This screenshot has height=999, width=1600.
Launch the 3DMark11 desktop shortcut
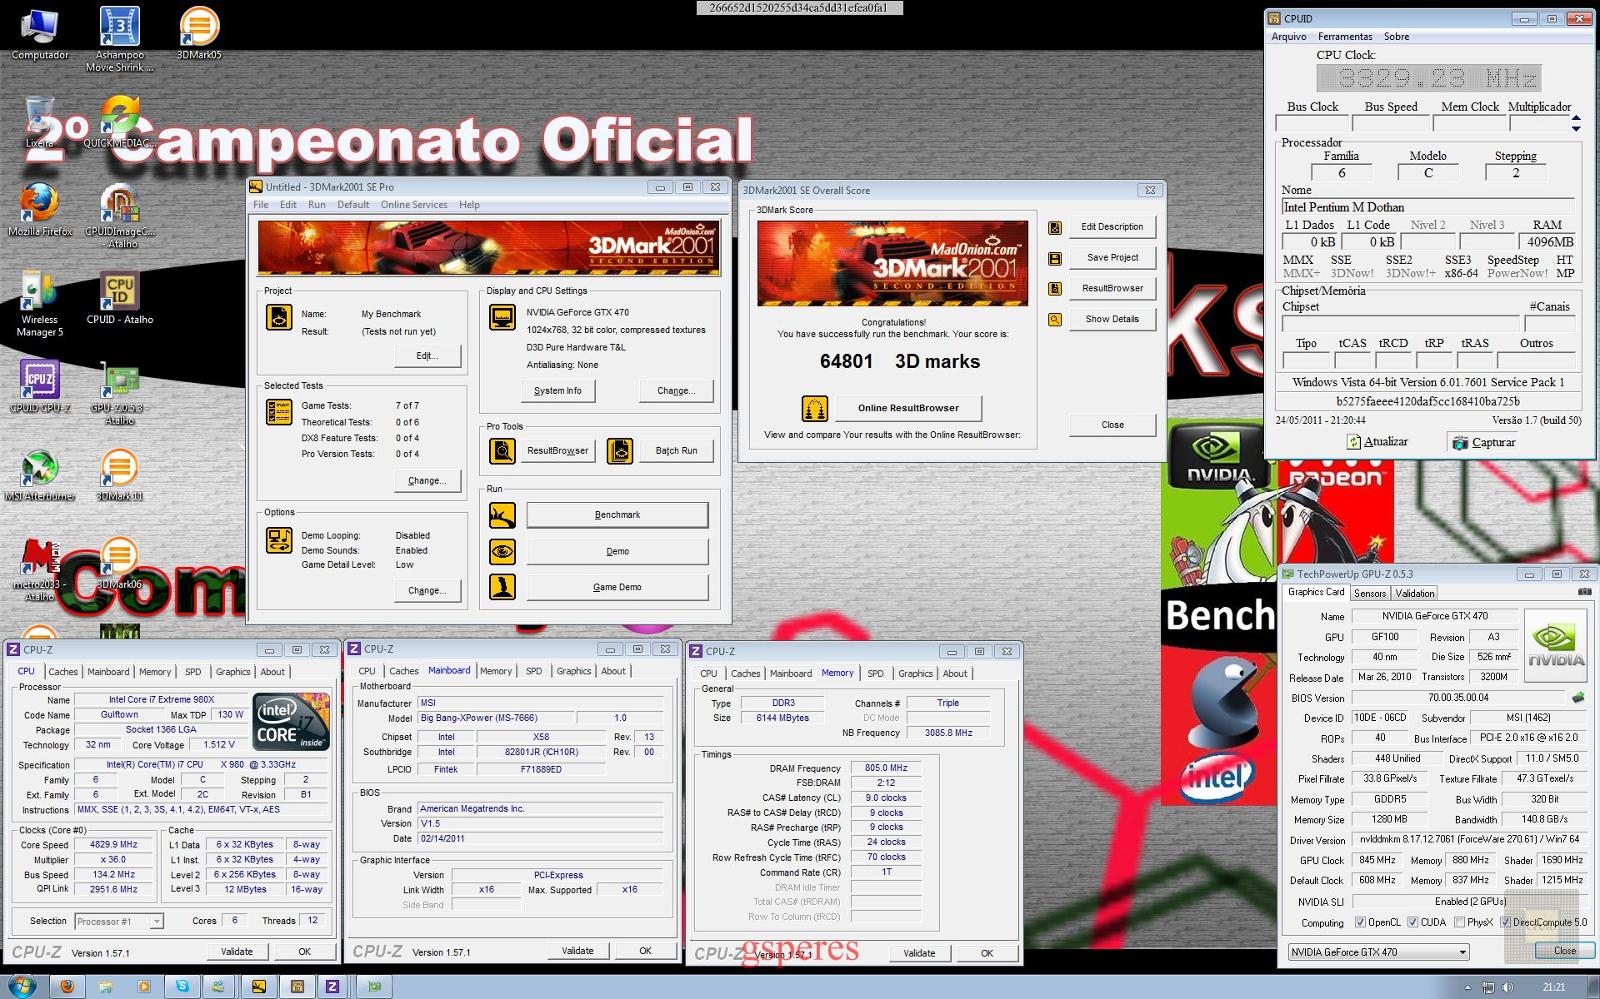120,475
